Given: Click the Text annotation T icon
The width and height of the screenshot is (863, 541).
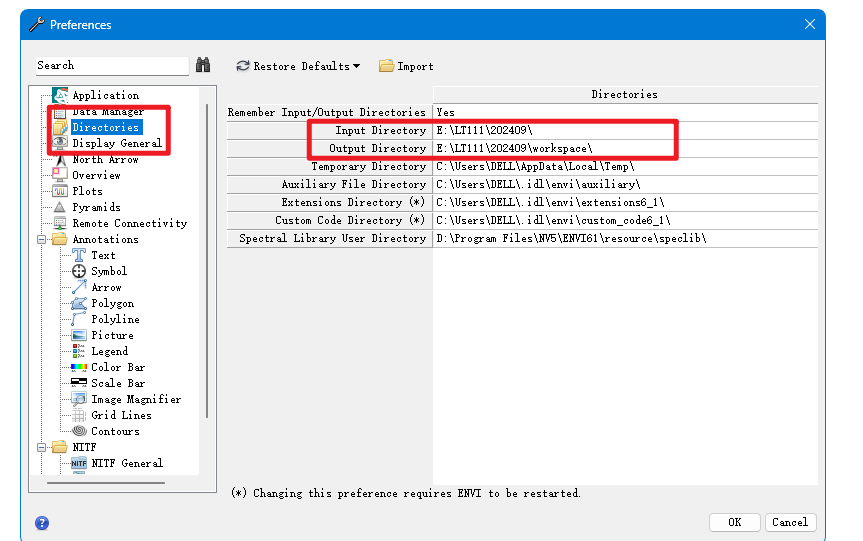Looking at the screenshot, I should (x=79, y=255).
